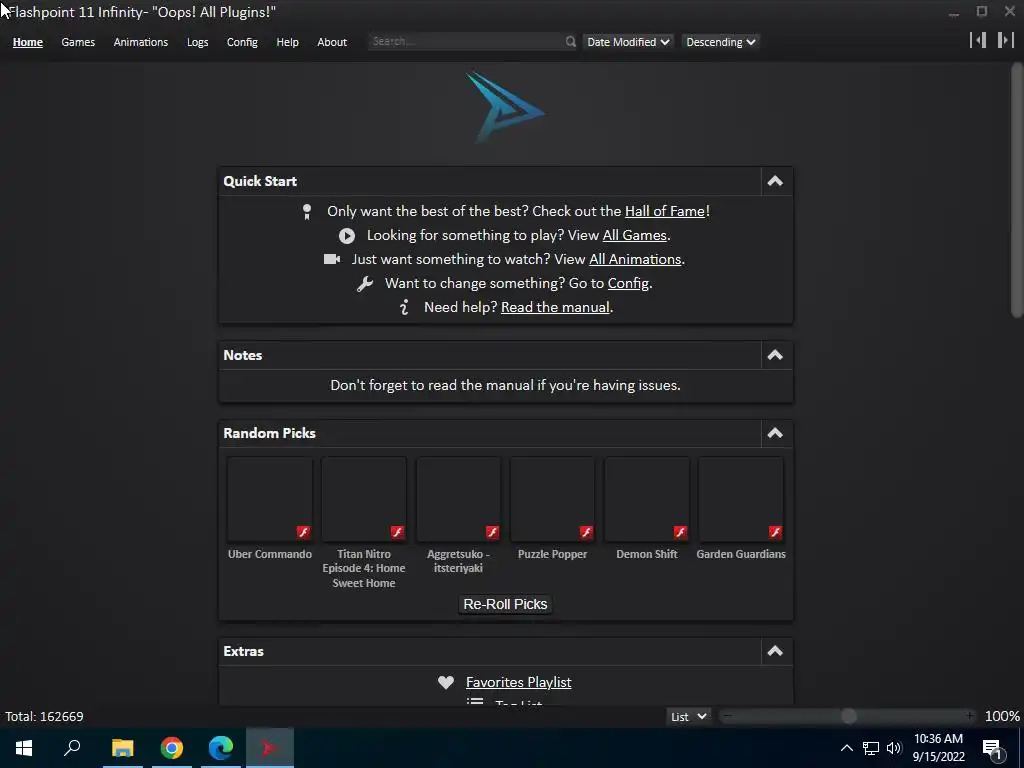Click the Flashpoint arrow logo

coord(505,107)
